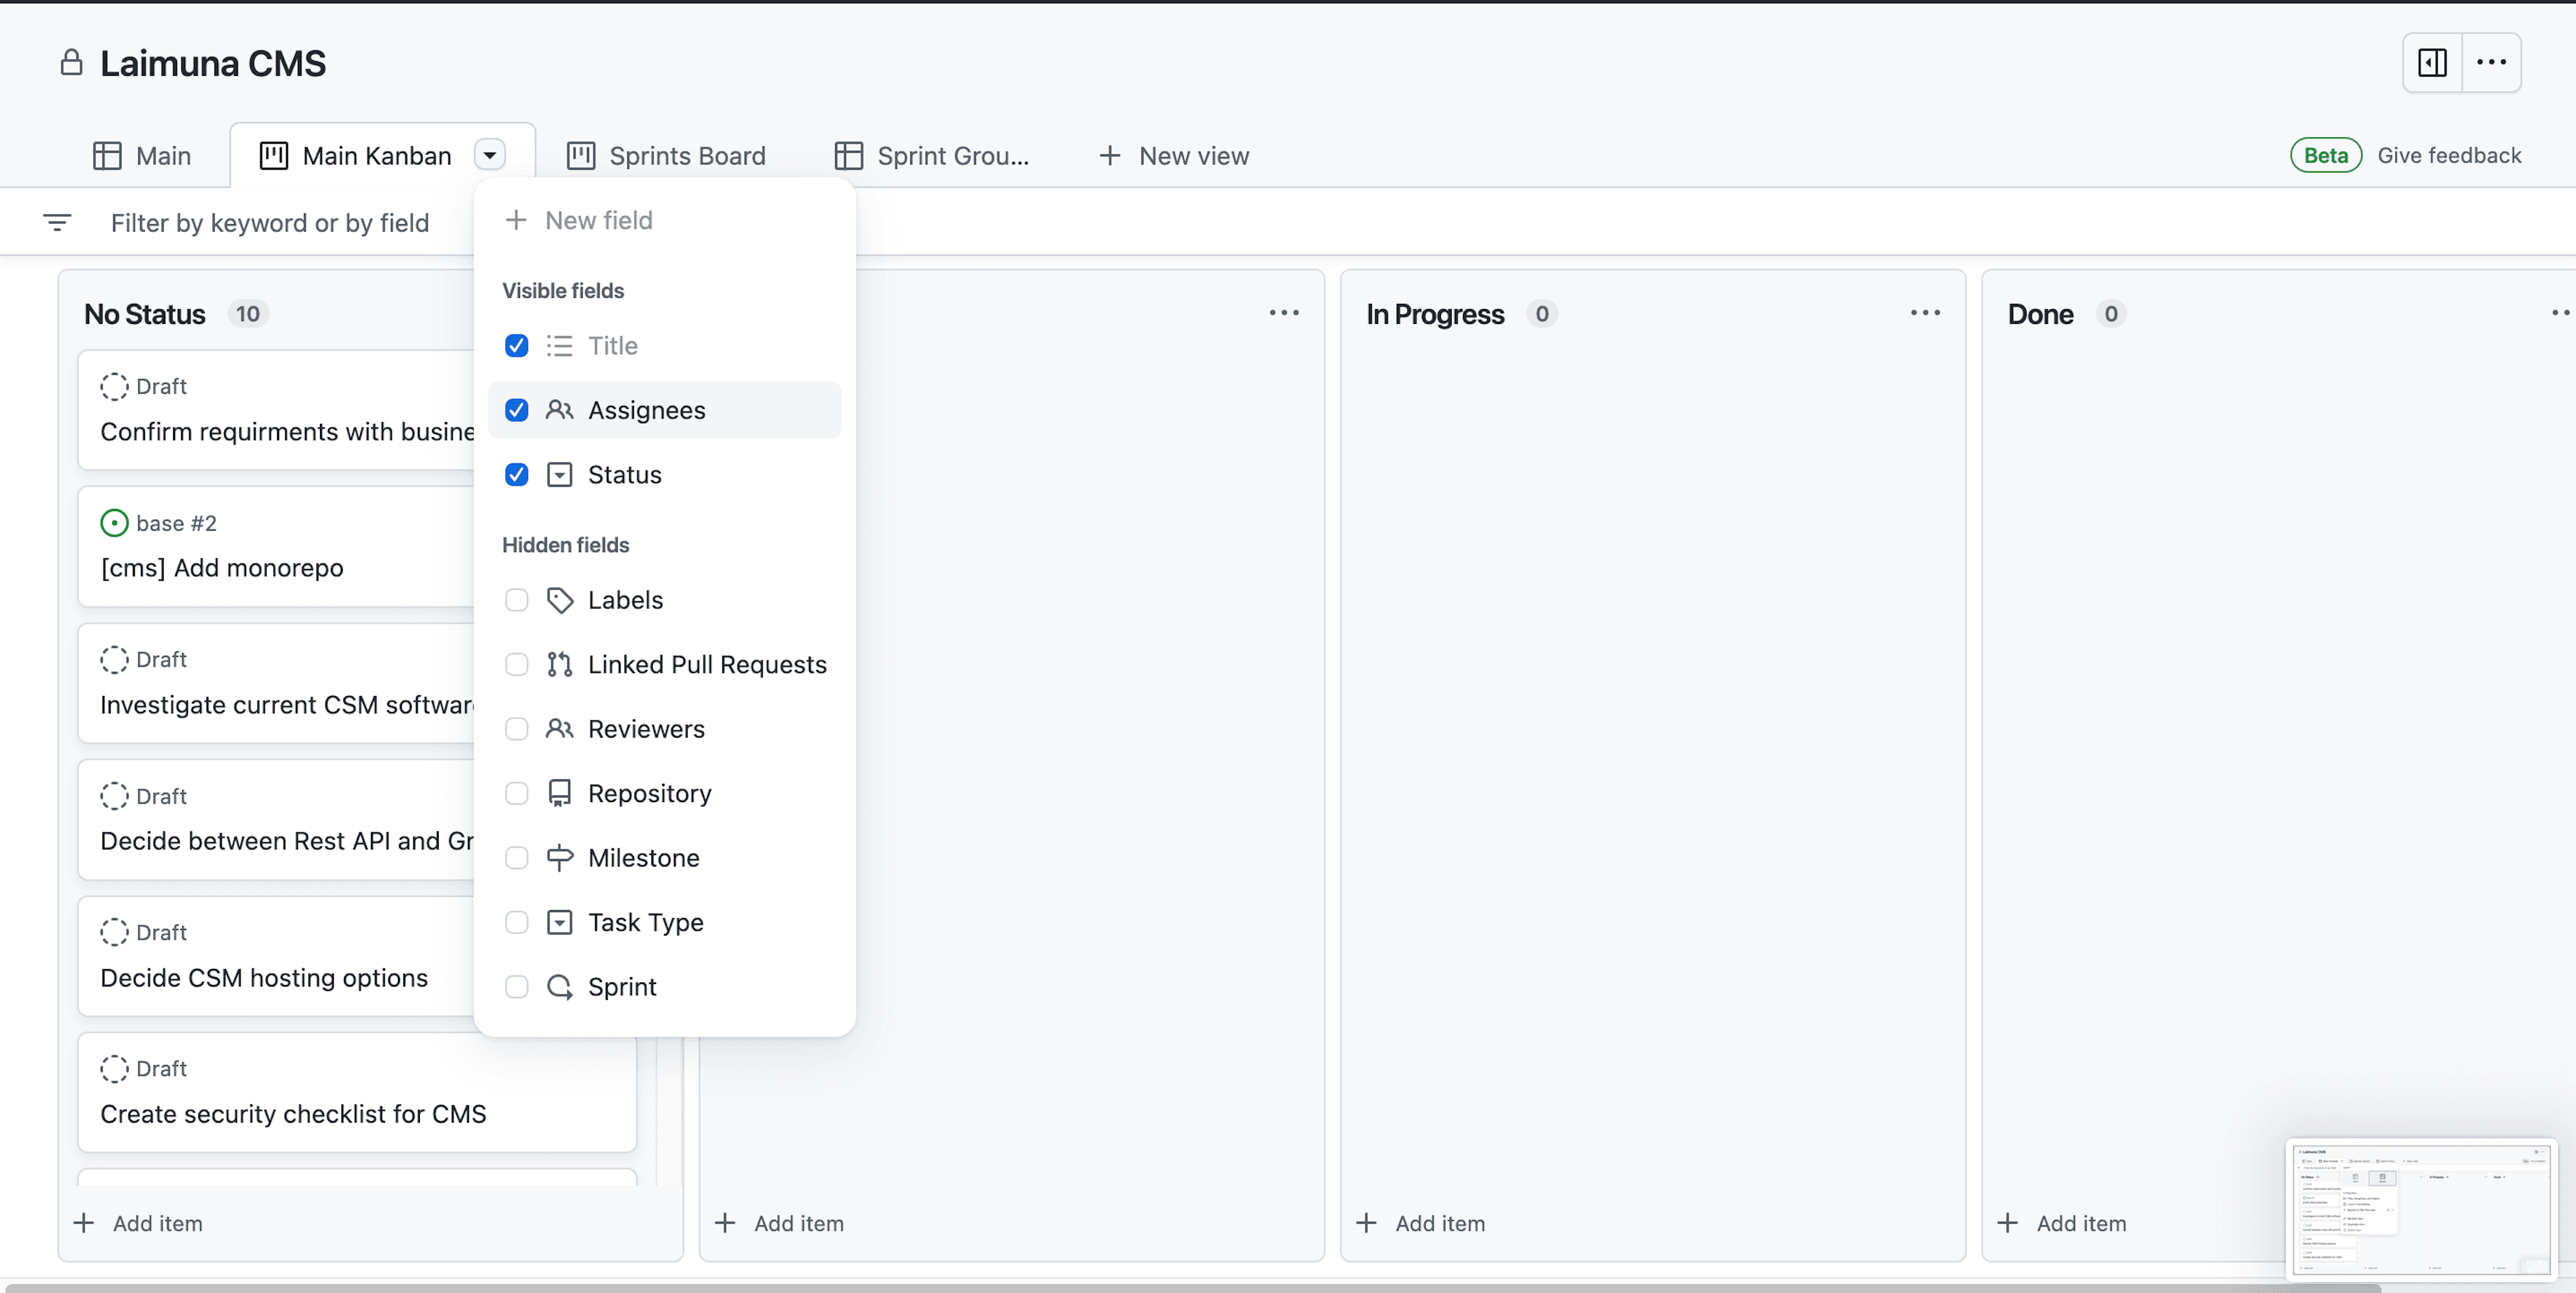2576x1293 pixels.
Task: Open 'Decide between Rest API' card title
Action: (x=287, y=841)
